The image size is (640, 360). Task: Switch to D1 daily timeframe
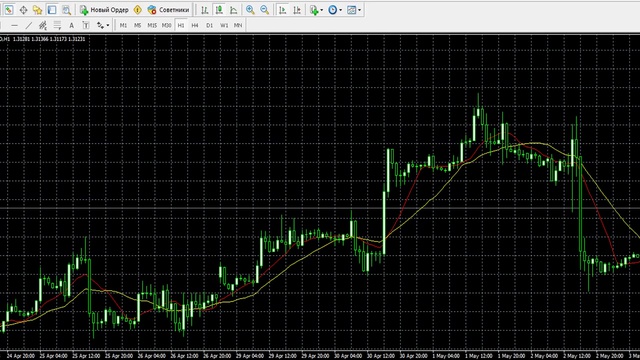209,25
